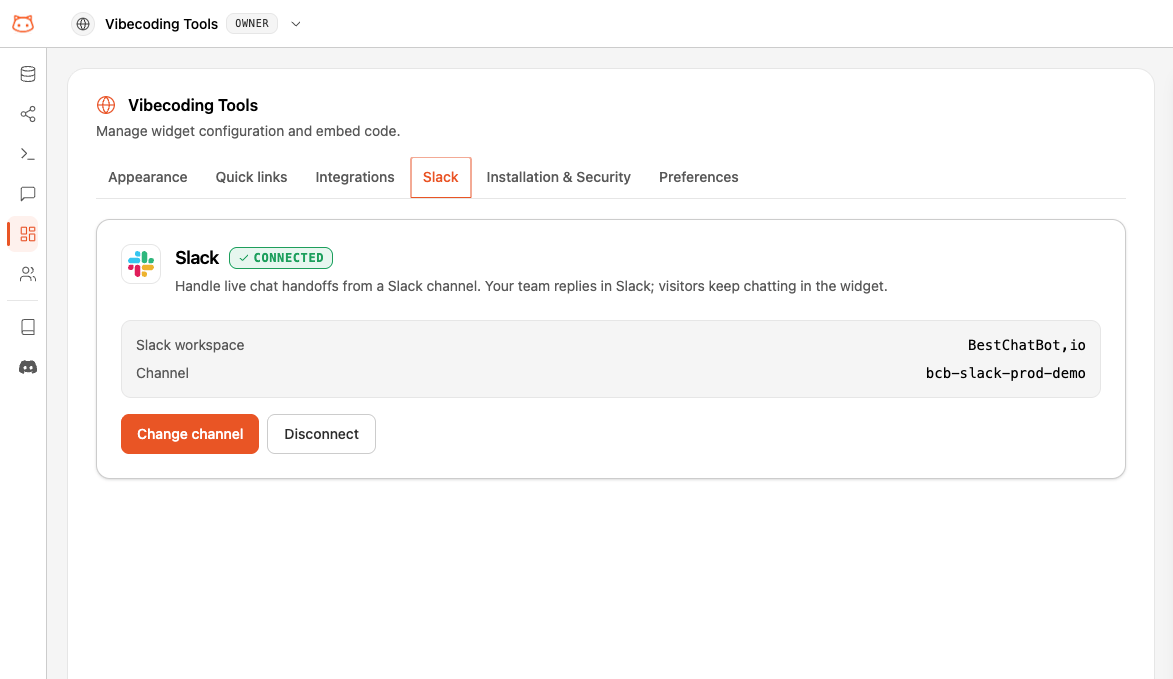The image size is (1173, 679).
Task: Open the team members sidebar icon
Action: [28, 274]
